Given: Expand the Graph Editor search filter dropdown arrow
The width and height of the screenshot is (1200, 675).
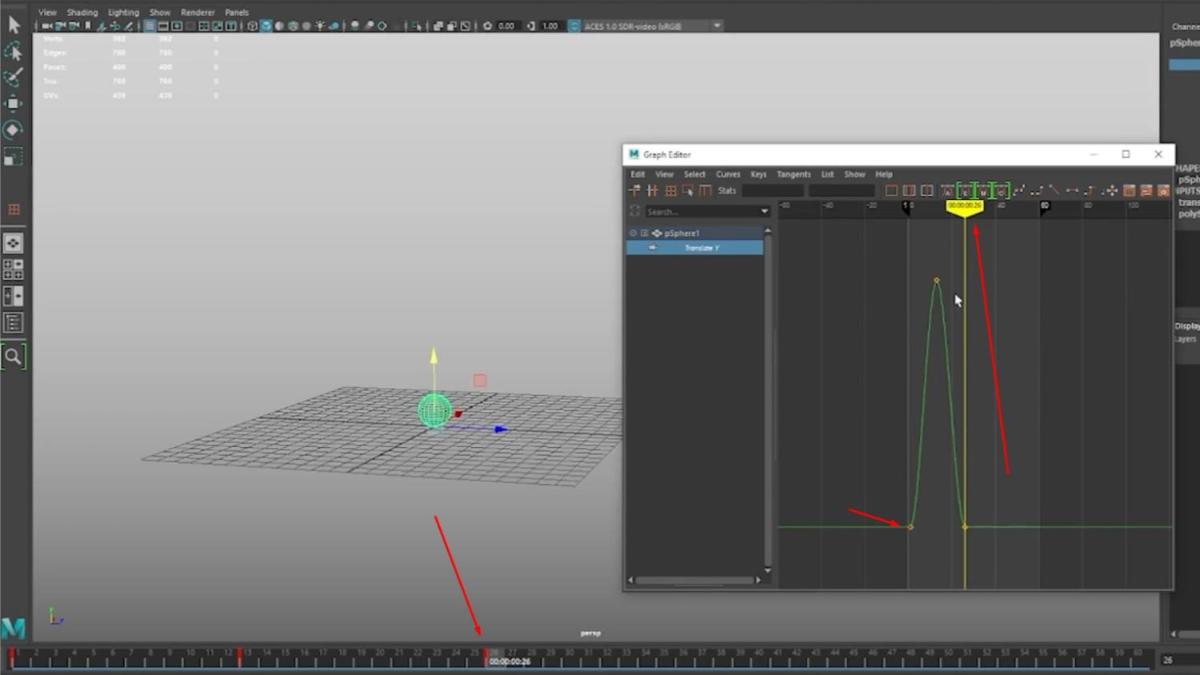Looking at the screenshot, I should 765,212.
